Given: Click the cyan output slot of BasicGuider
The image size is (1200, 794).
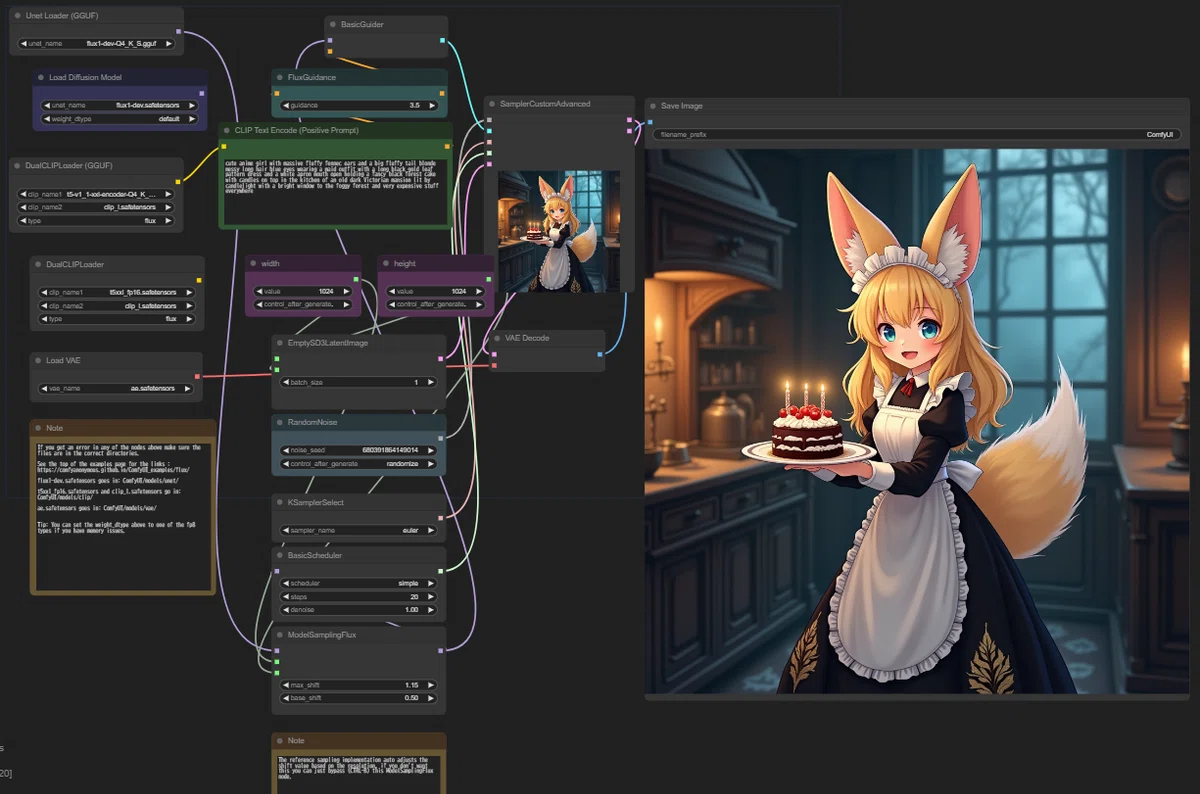Looking at the screenshot, I should point(442,41).
